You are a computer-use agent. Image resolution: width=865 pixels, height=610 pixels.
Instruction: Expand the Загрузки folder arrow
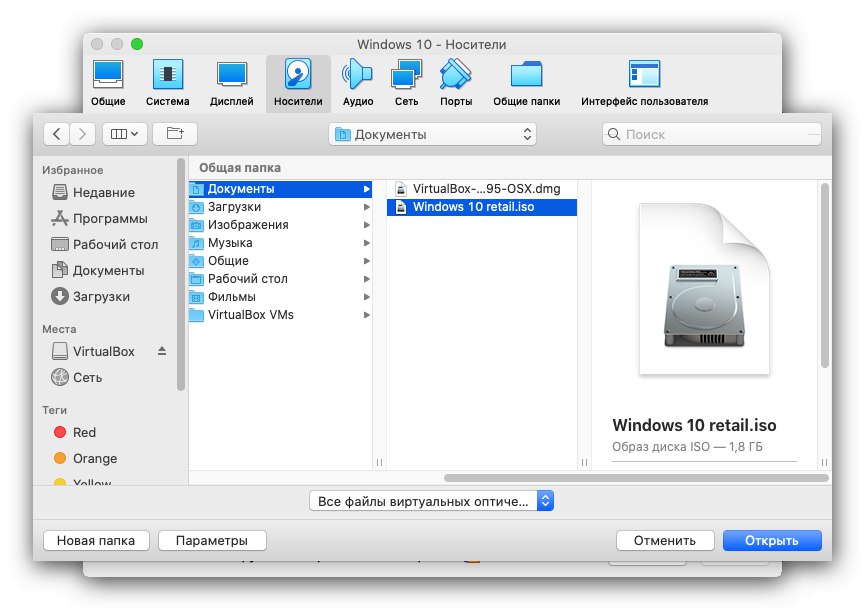pos(366,207)
